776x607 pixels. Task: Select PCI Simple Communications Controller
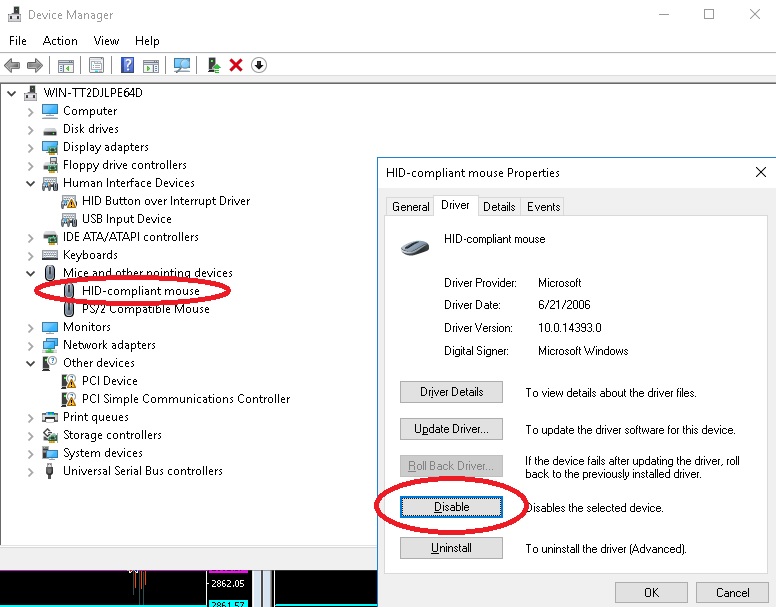tap(186, 399)
